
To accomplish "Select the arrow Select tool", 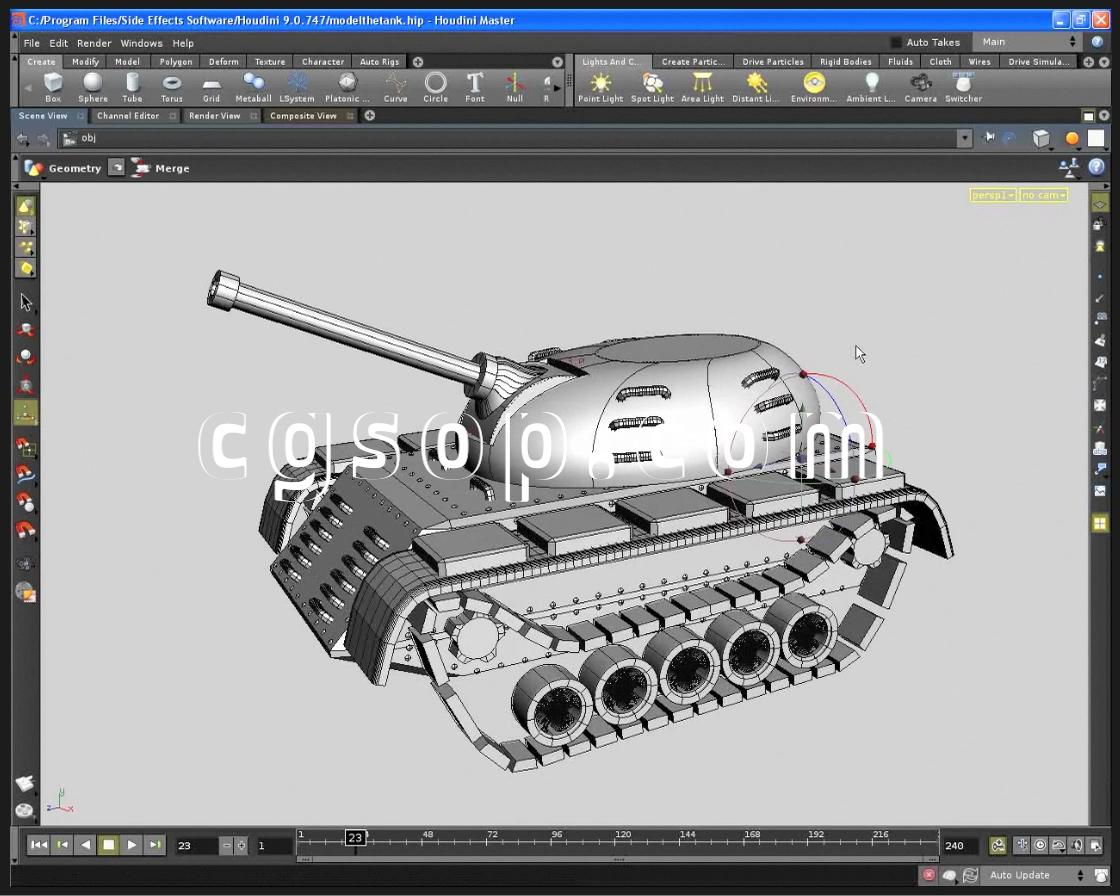I will [x=26, y=302].
